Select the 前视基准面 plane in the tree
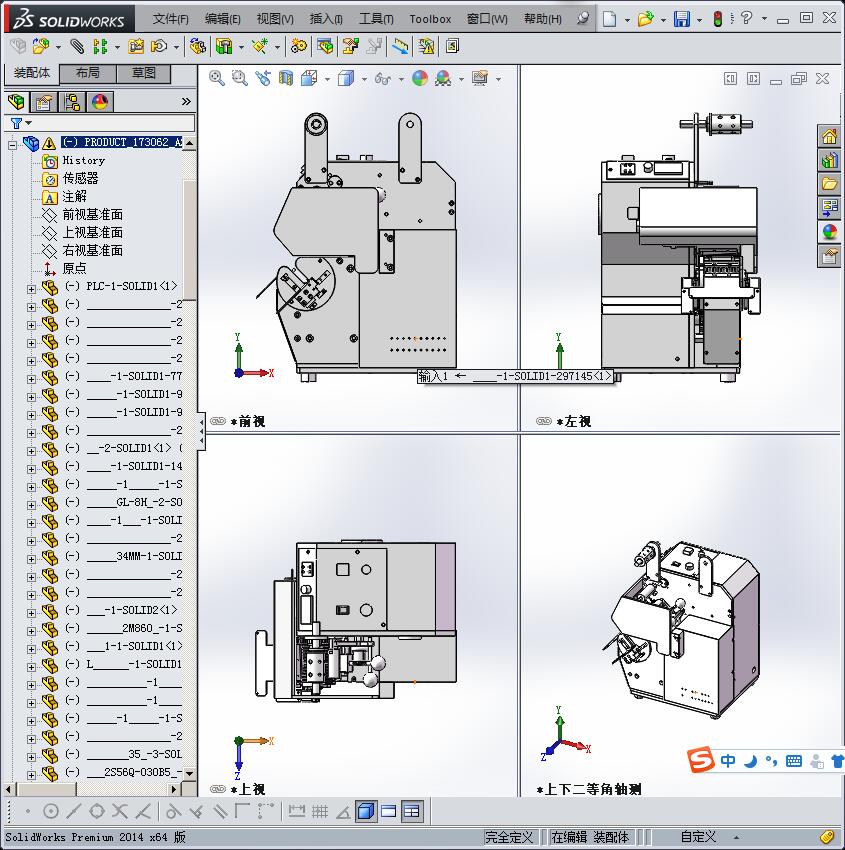This screenshot has width=845, height=850. pyautogui.click(x=92, y=215)
